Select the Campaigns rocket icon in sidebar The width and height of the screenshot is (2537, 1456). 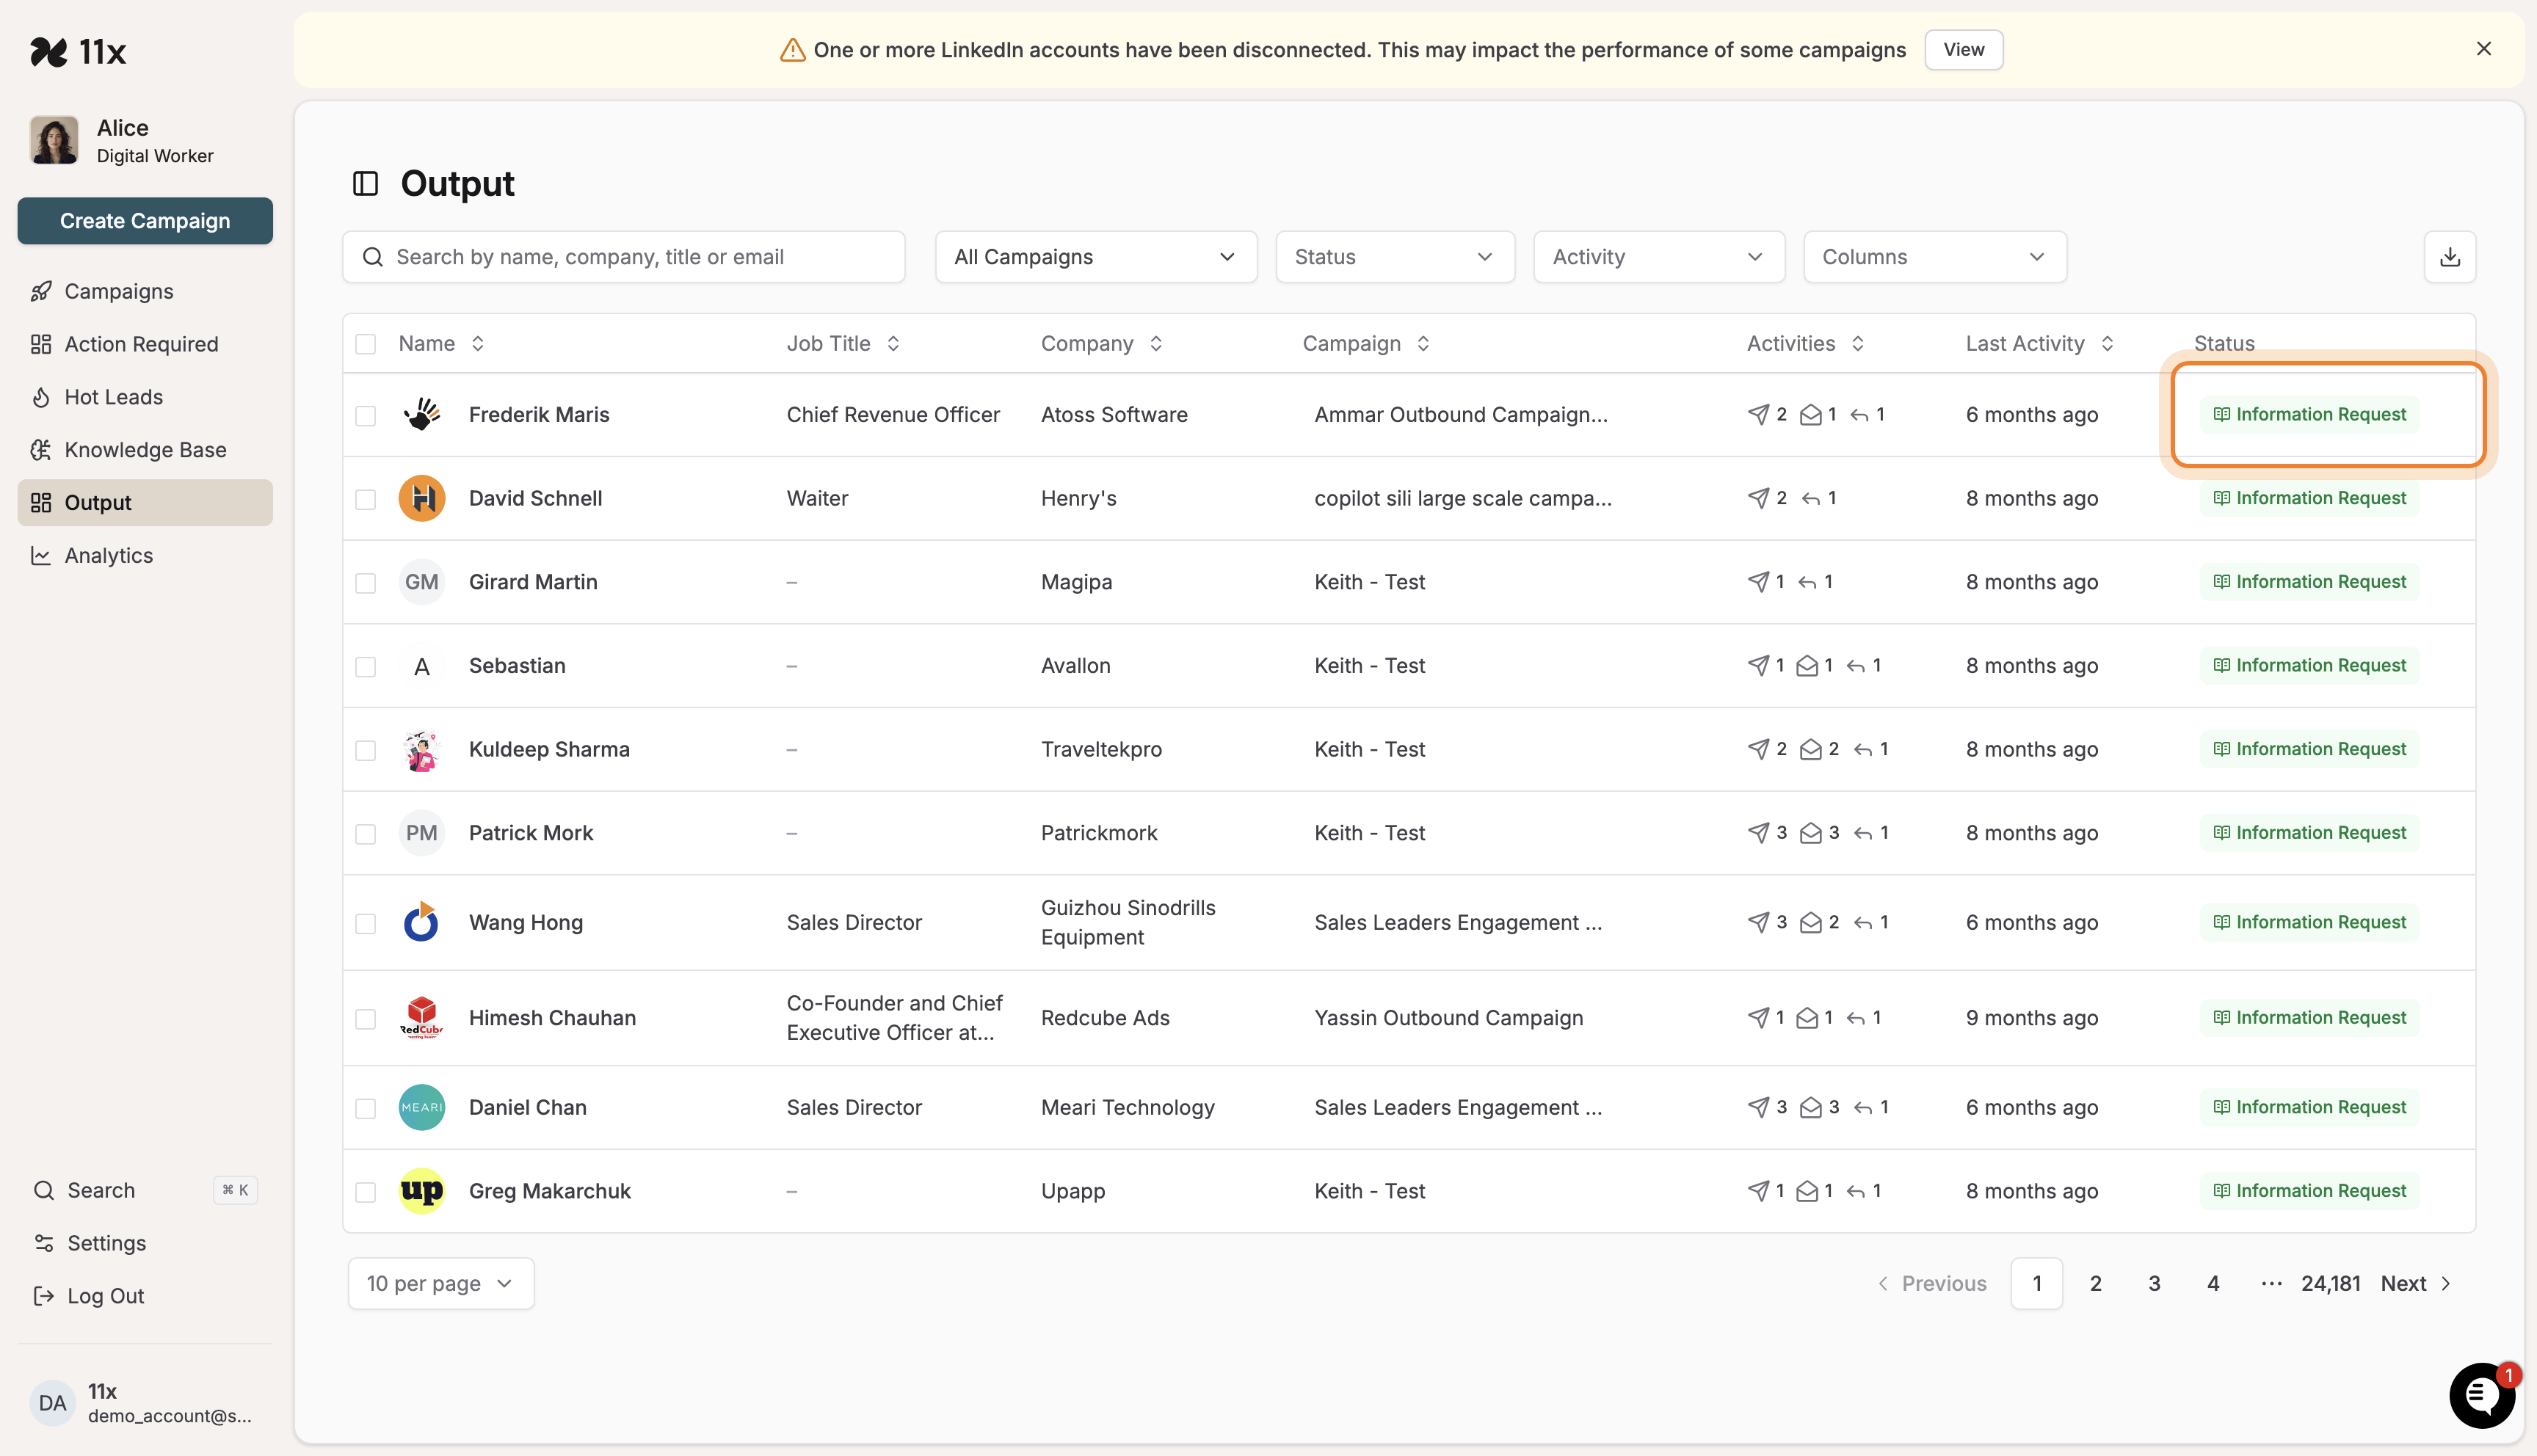pos(41,291)
